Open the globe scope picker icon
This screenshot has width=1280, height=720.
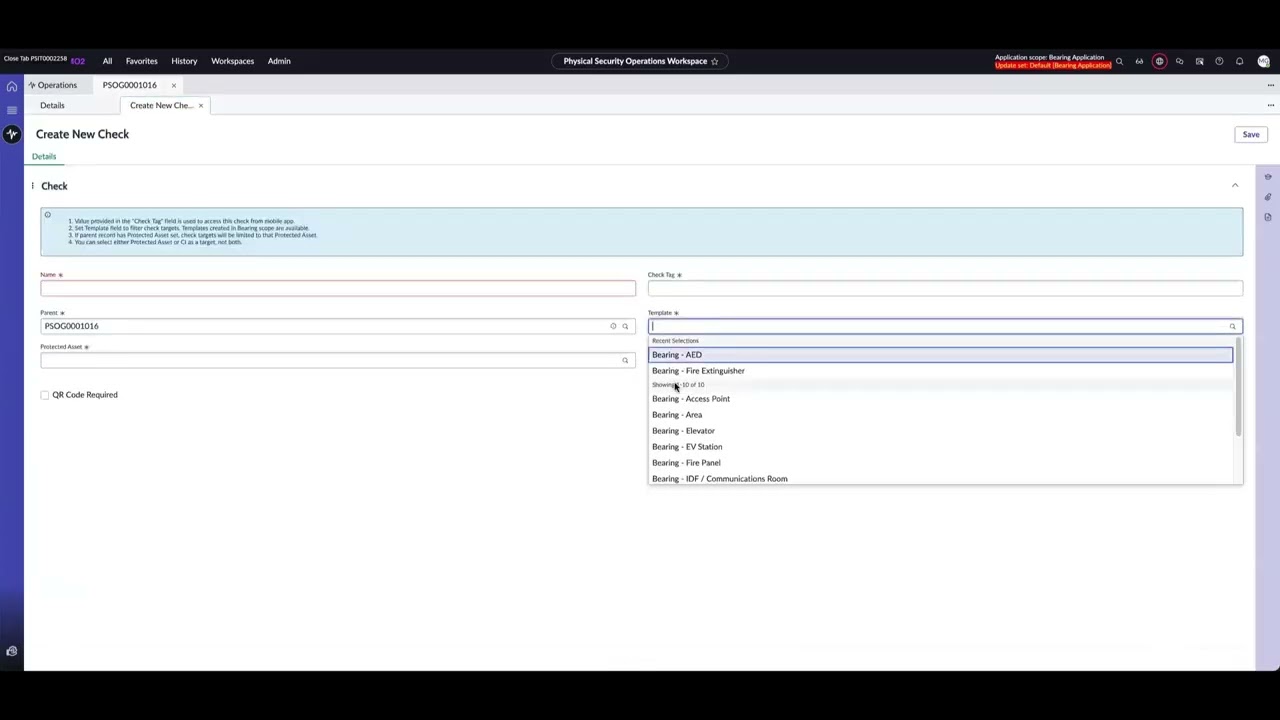1160,61
